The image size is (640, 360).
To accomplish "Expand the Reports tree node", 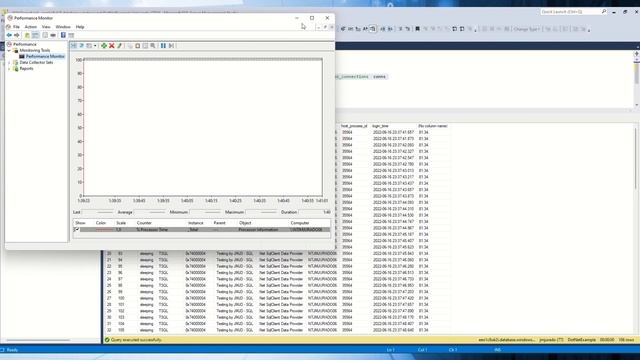I will (x=9, y=69).
